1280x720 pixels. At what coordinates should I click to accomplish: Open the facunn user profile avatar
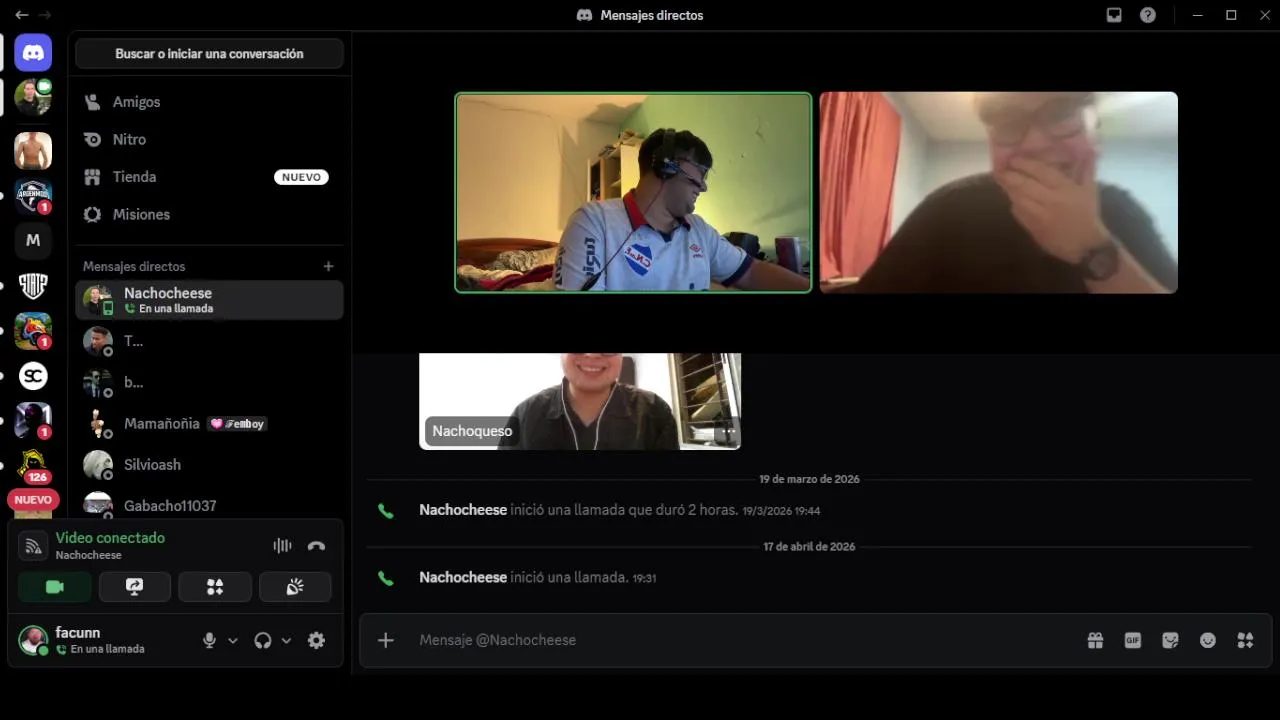(33, 640)
